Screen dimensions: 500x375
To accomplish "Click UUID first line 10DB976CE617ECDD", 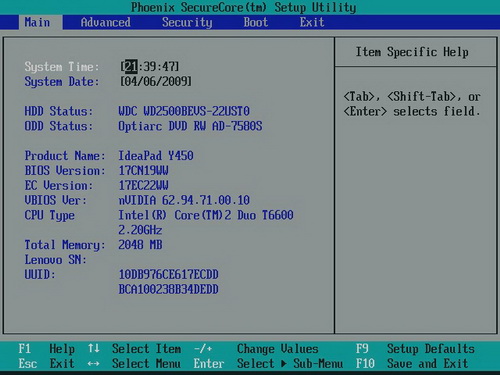I will click(168, 274).
